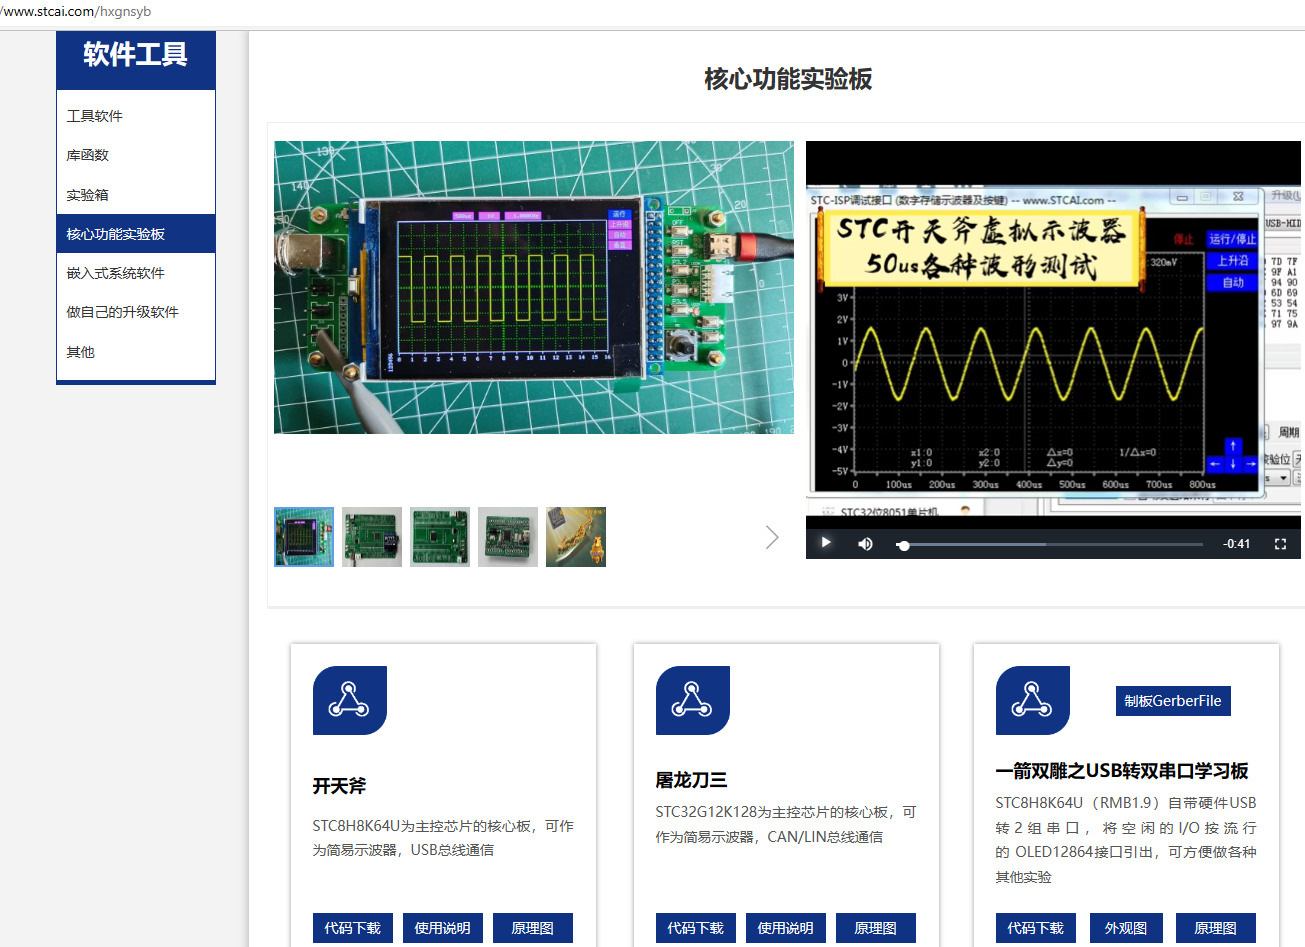Open the 实验箱 sidebar item

pyautogui.click(x=136, y=195)
